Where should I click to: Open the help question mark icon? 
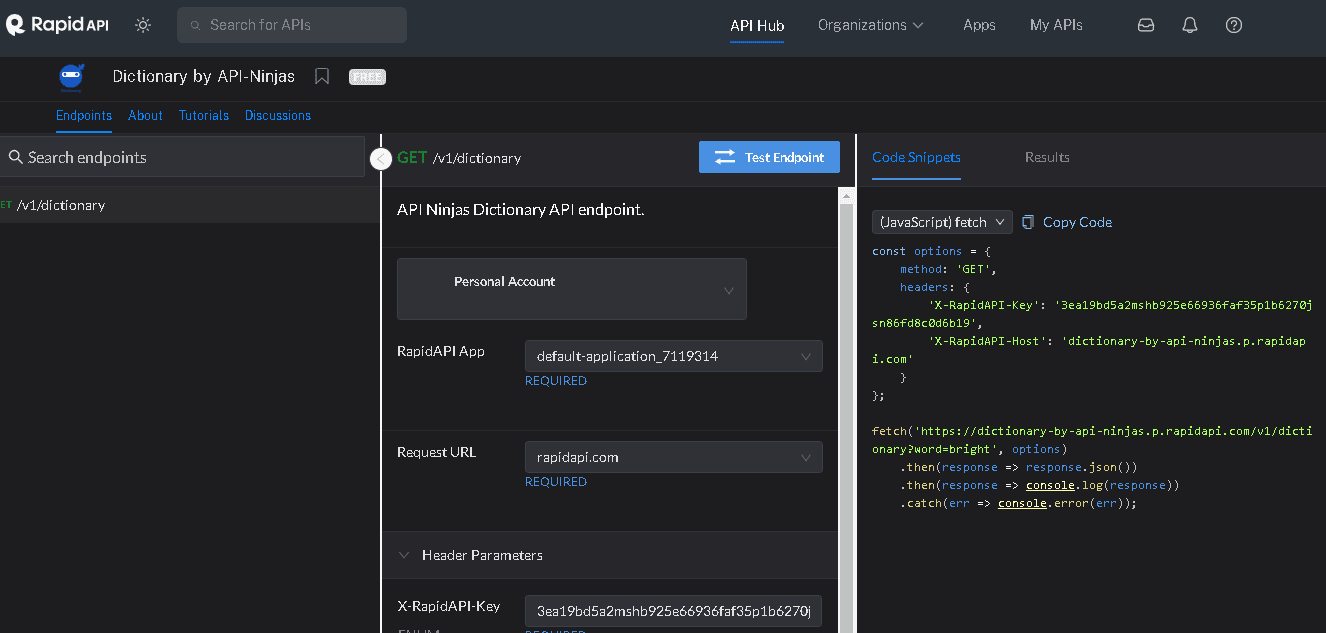coord(1234,25)
